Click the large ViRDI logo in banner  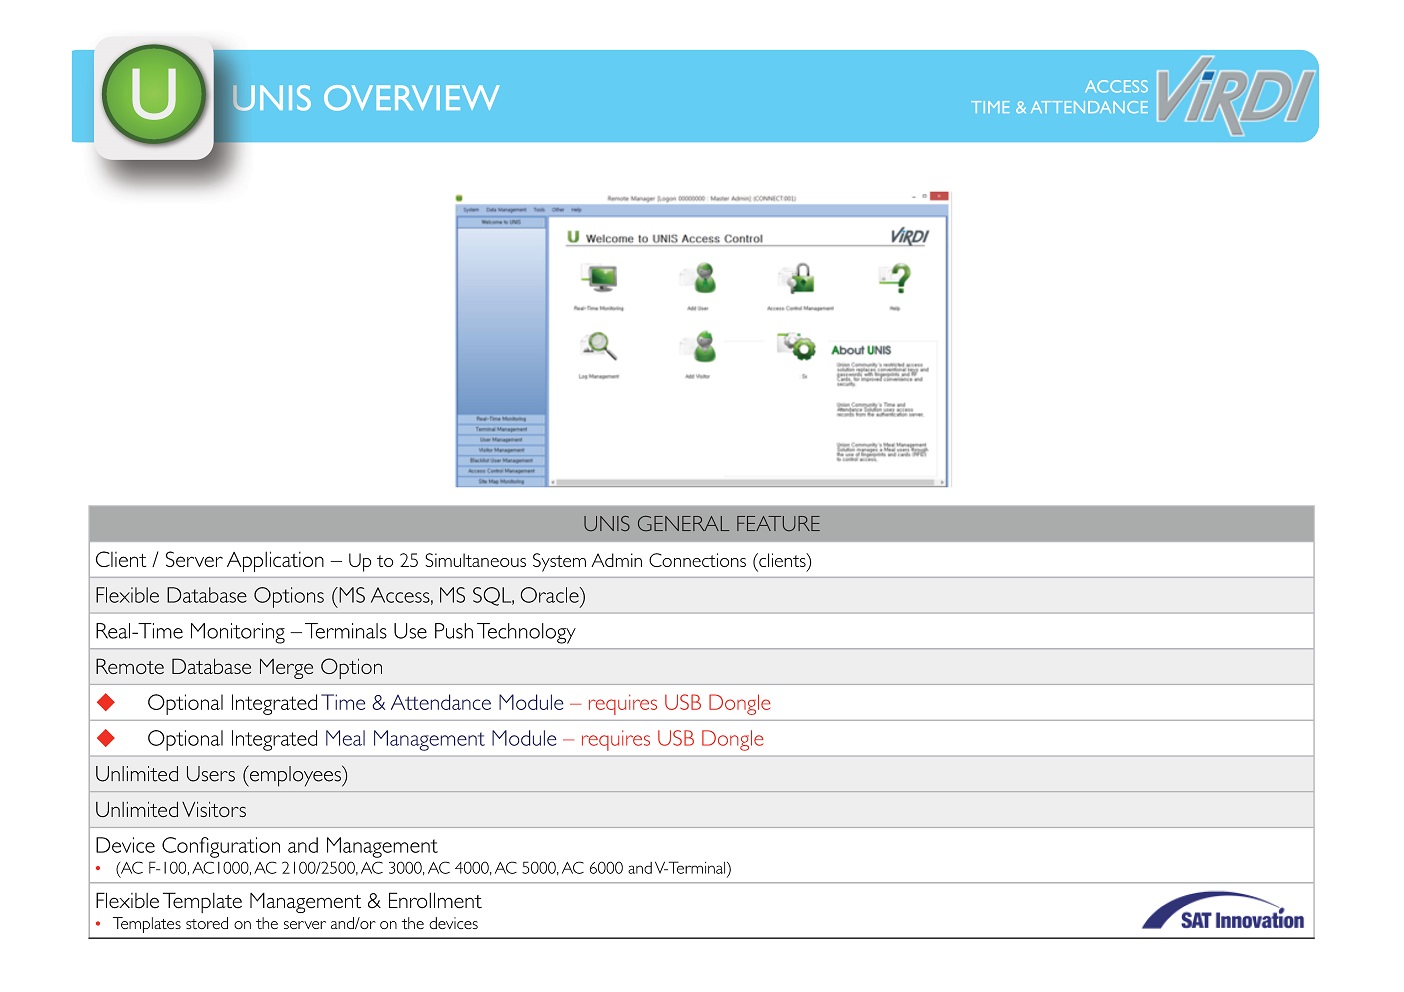[1235, 95]
